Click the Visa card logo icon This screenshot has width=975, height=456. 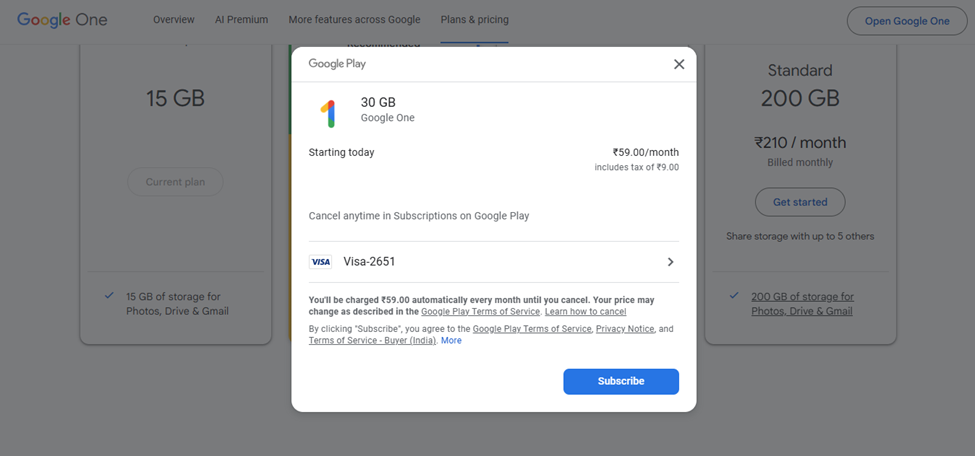(320, 262)
